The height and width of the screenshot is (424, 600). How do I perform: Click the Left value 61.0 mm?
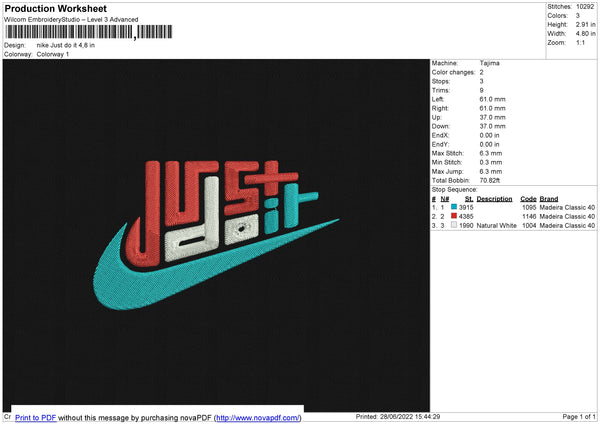pos(492,99)
